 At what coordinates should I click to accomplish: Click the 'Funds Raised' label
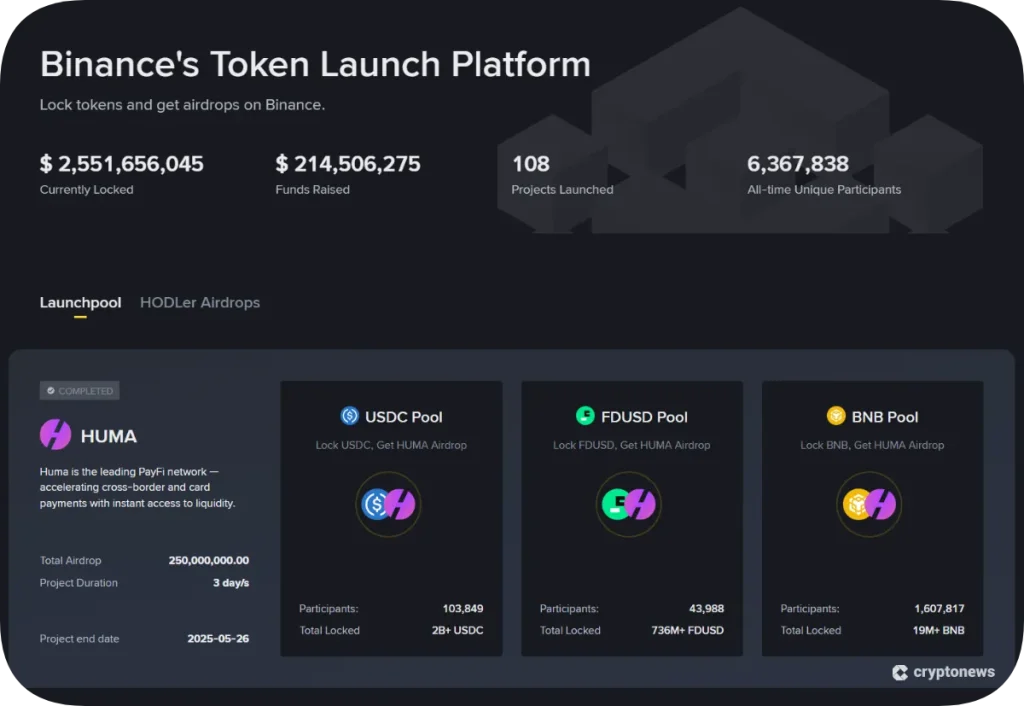[x=312, y=189]
